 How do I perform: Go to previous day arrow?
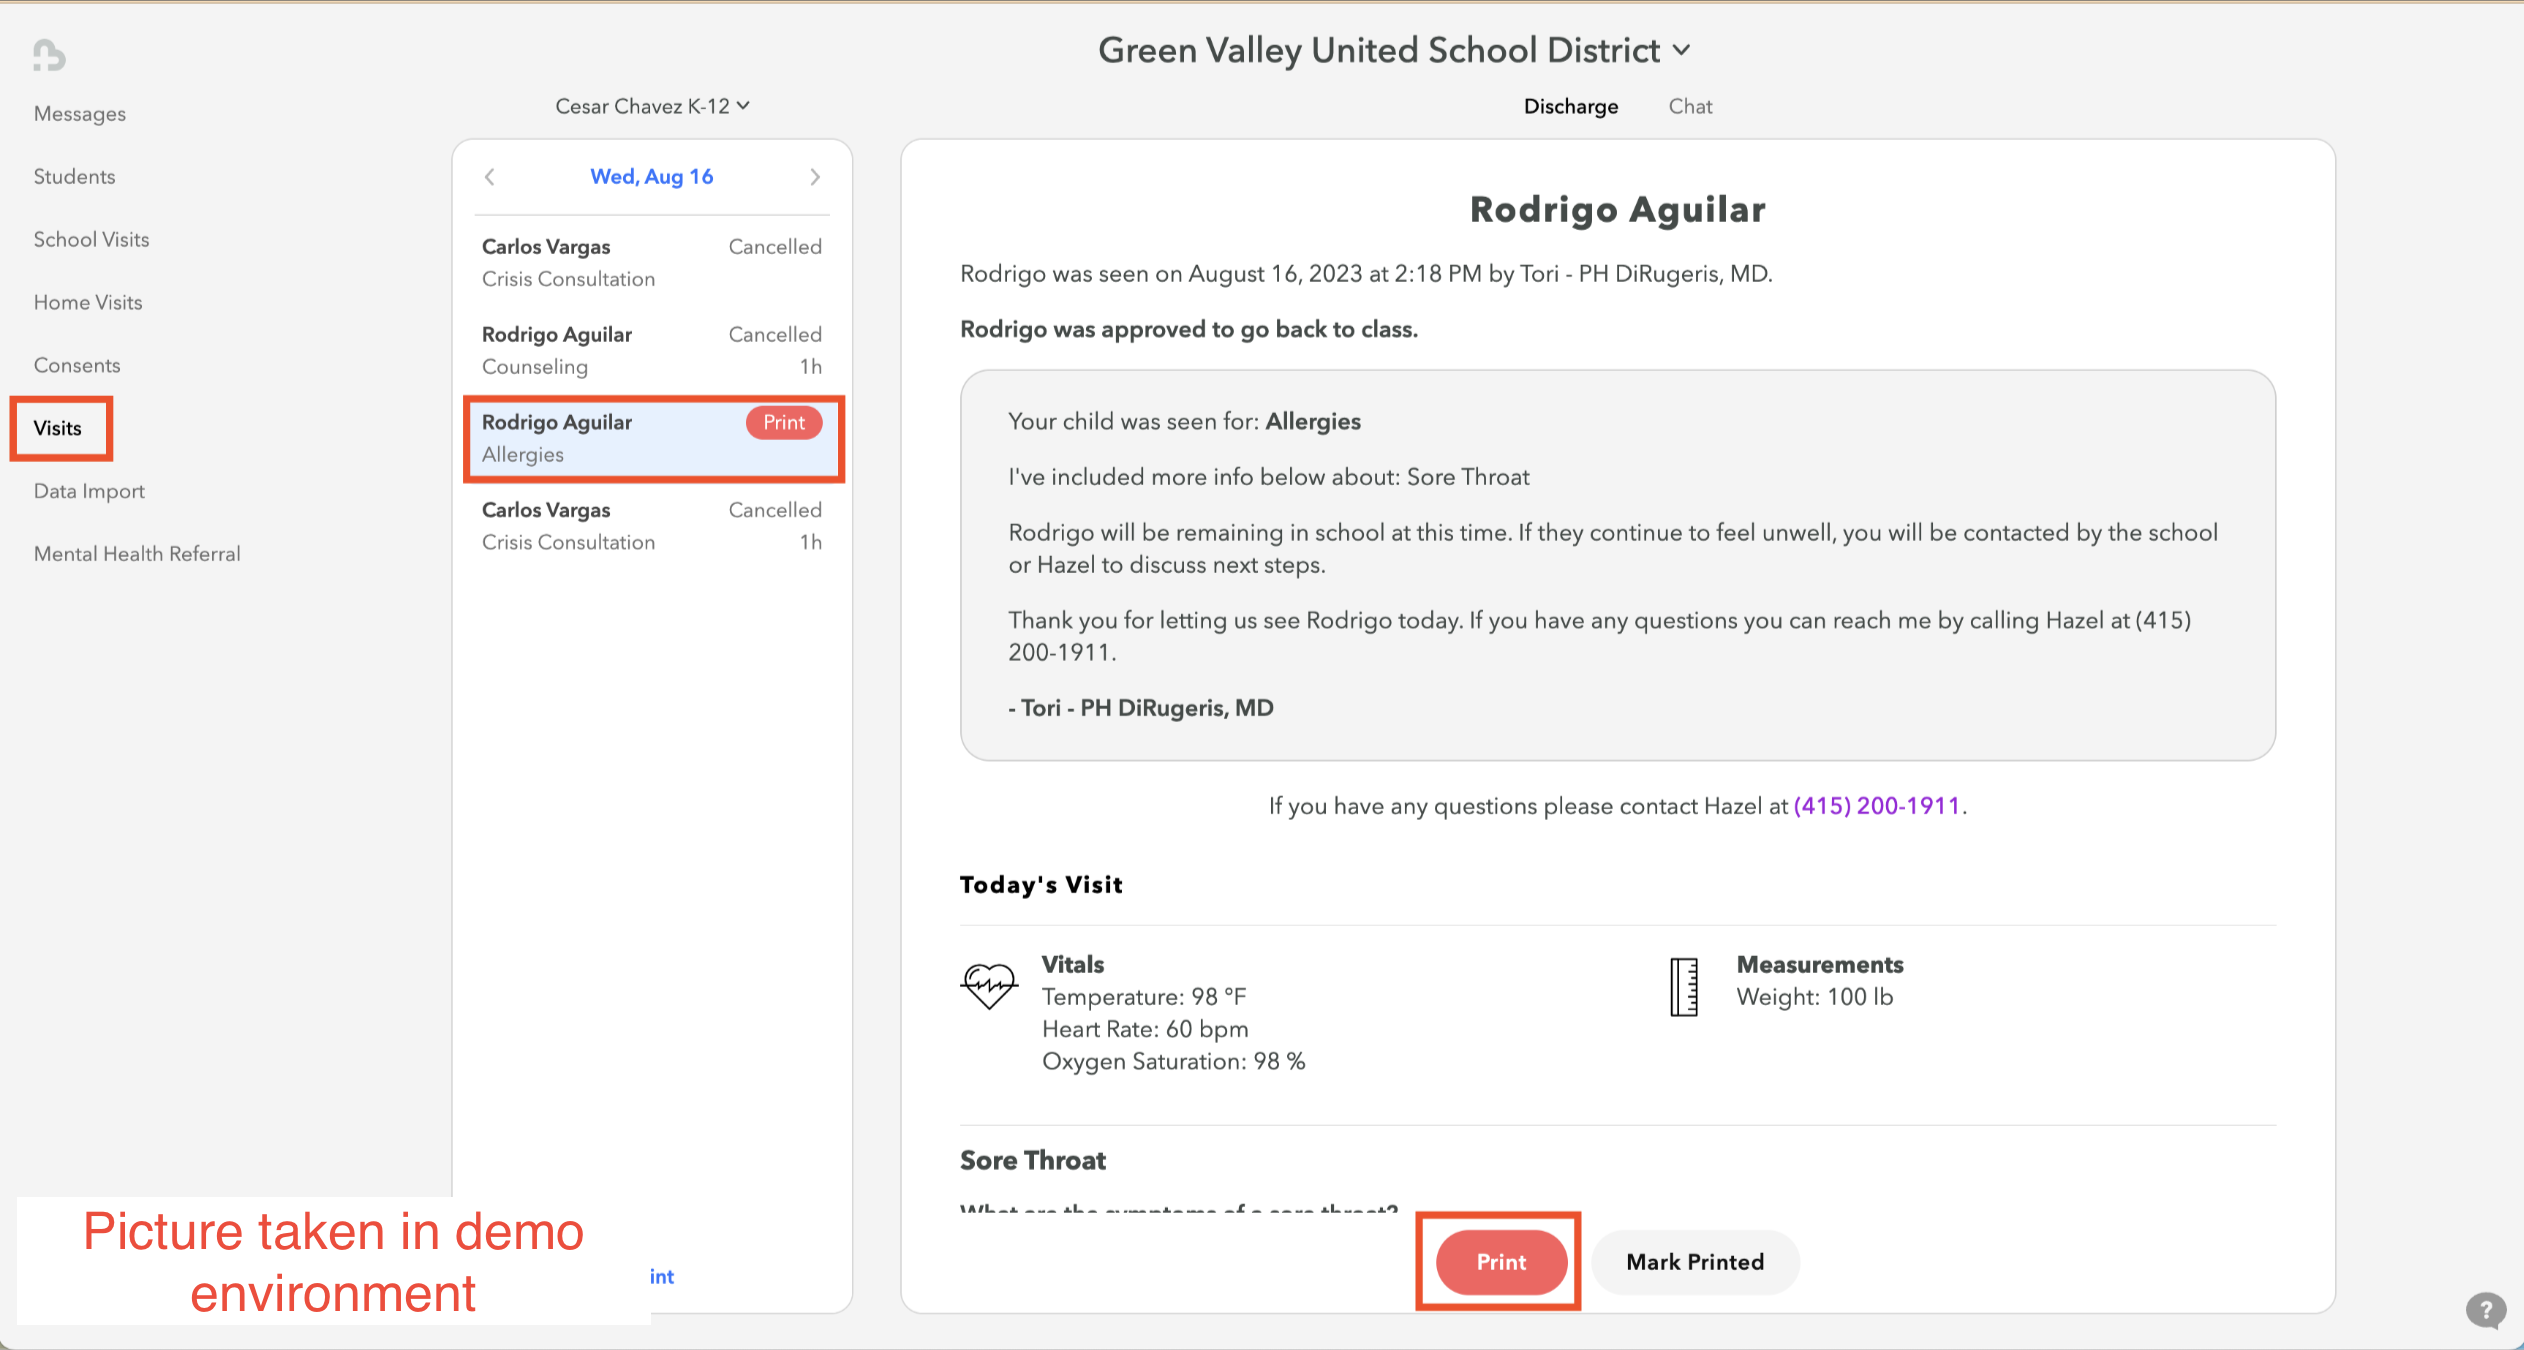(490, 177)
